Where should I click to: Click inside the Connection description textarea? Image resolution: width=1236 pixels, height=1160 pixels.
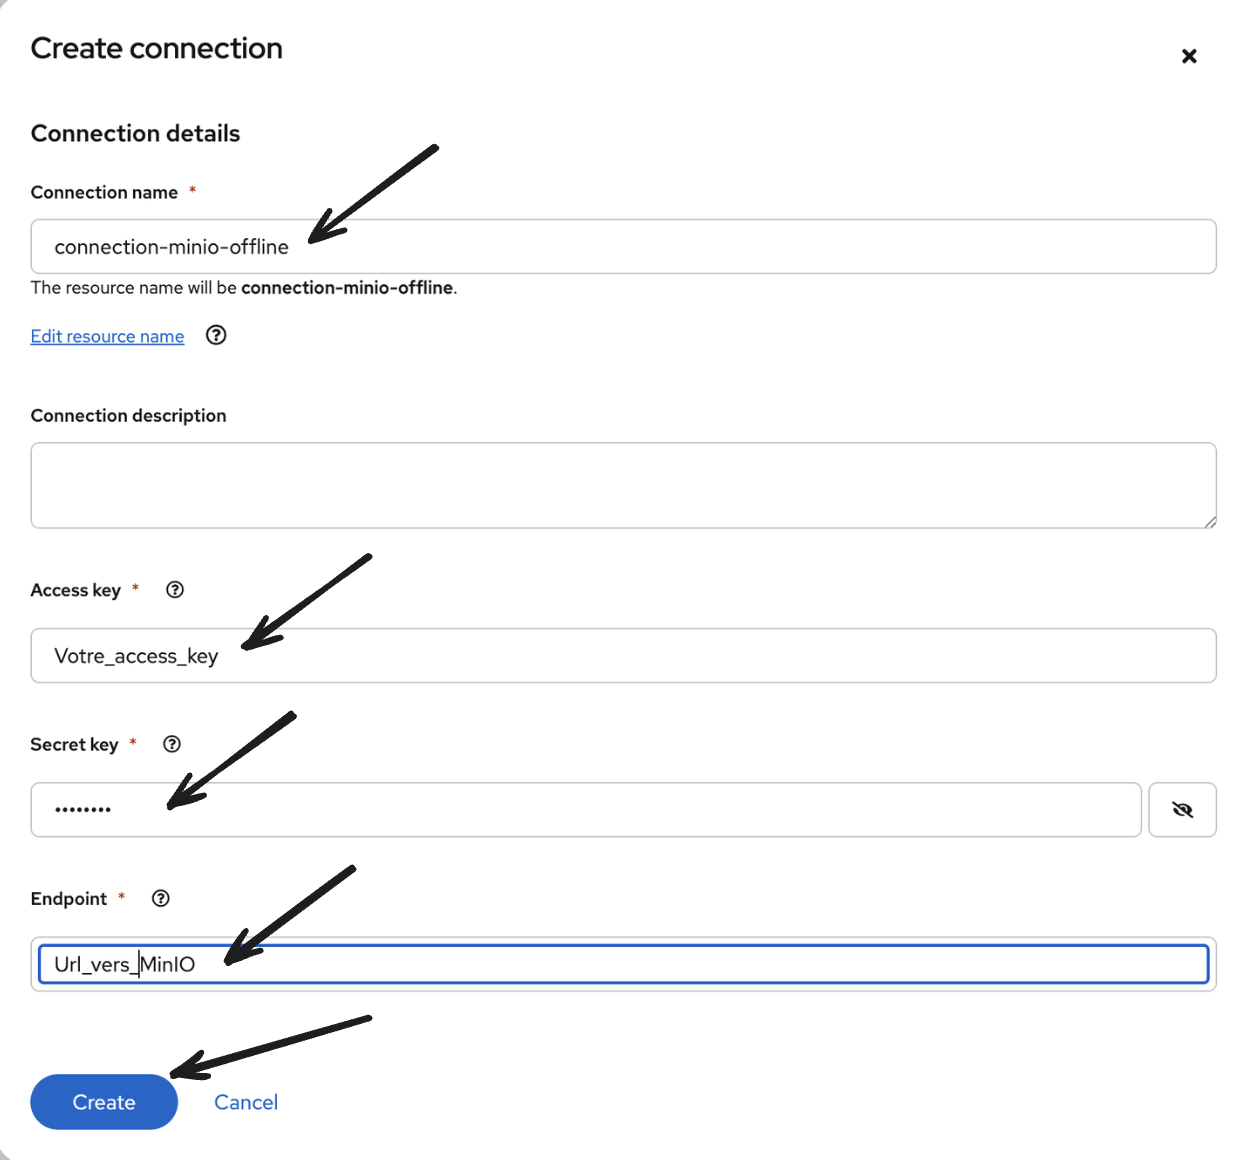pos(623,485)
